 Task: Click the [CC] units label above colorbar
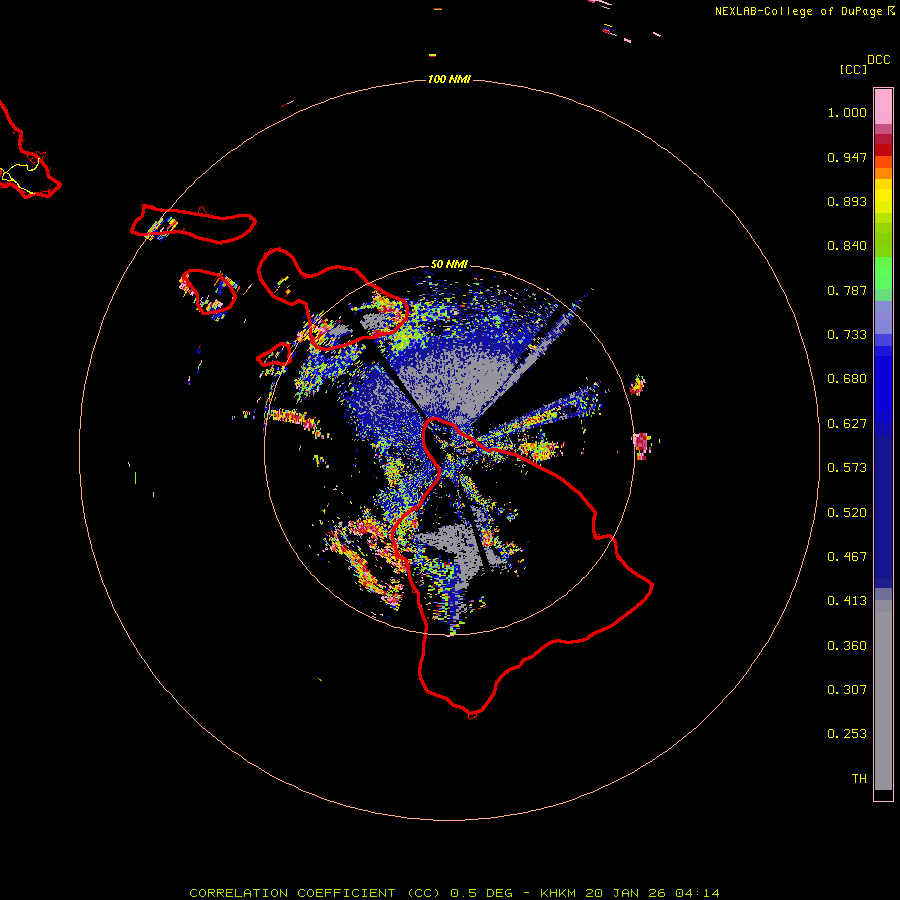(853, 69)
